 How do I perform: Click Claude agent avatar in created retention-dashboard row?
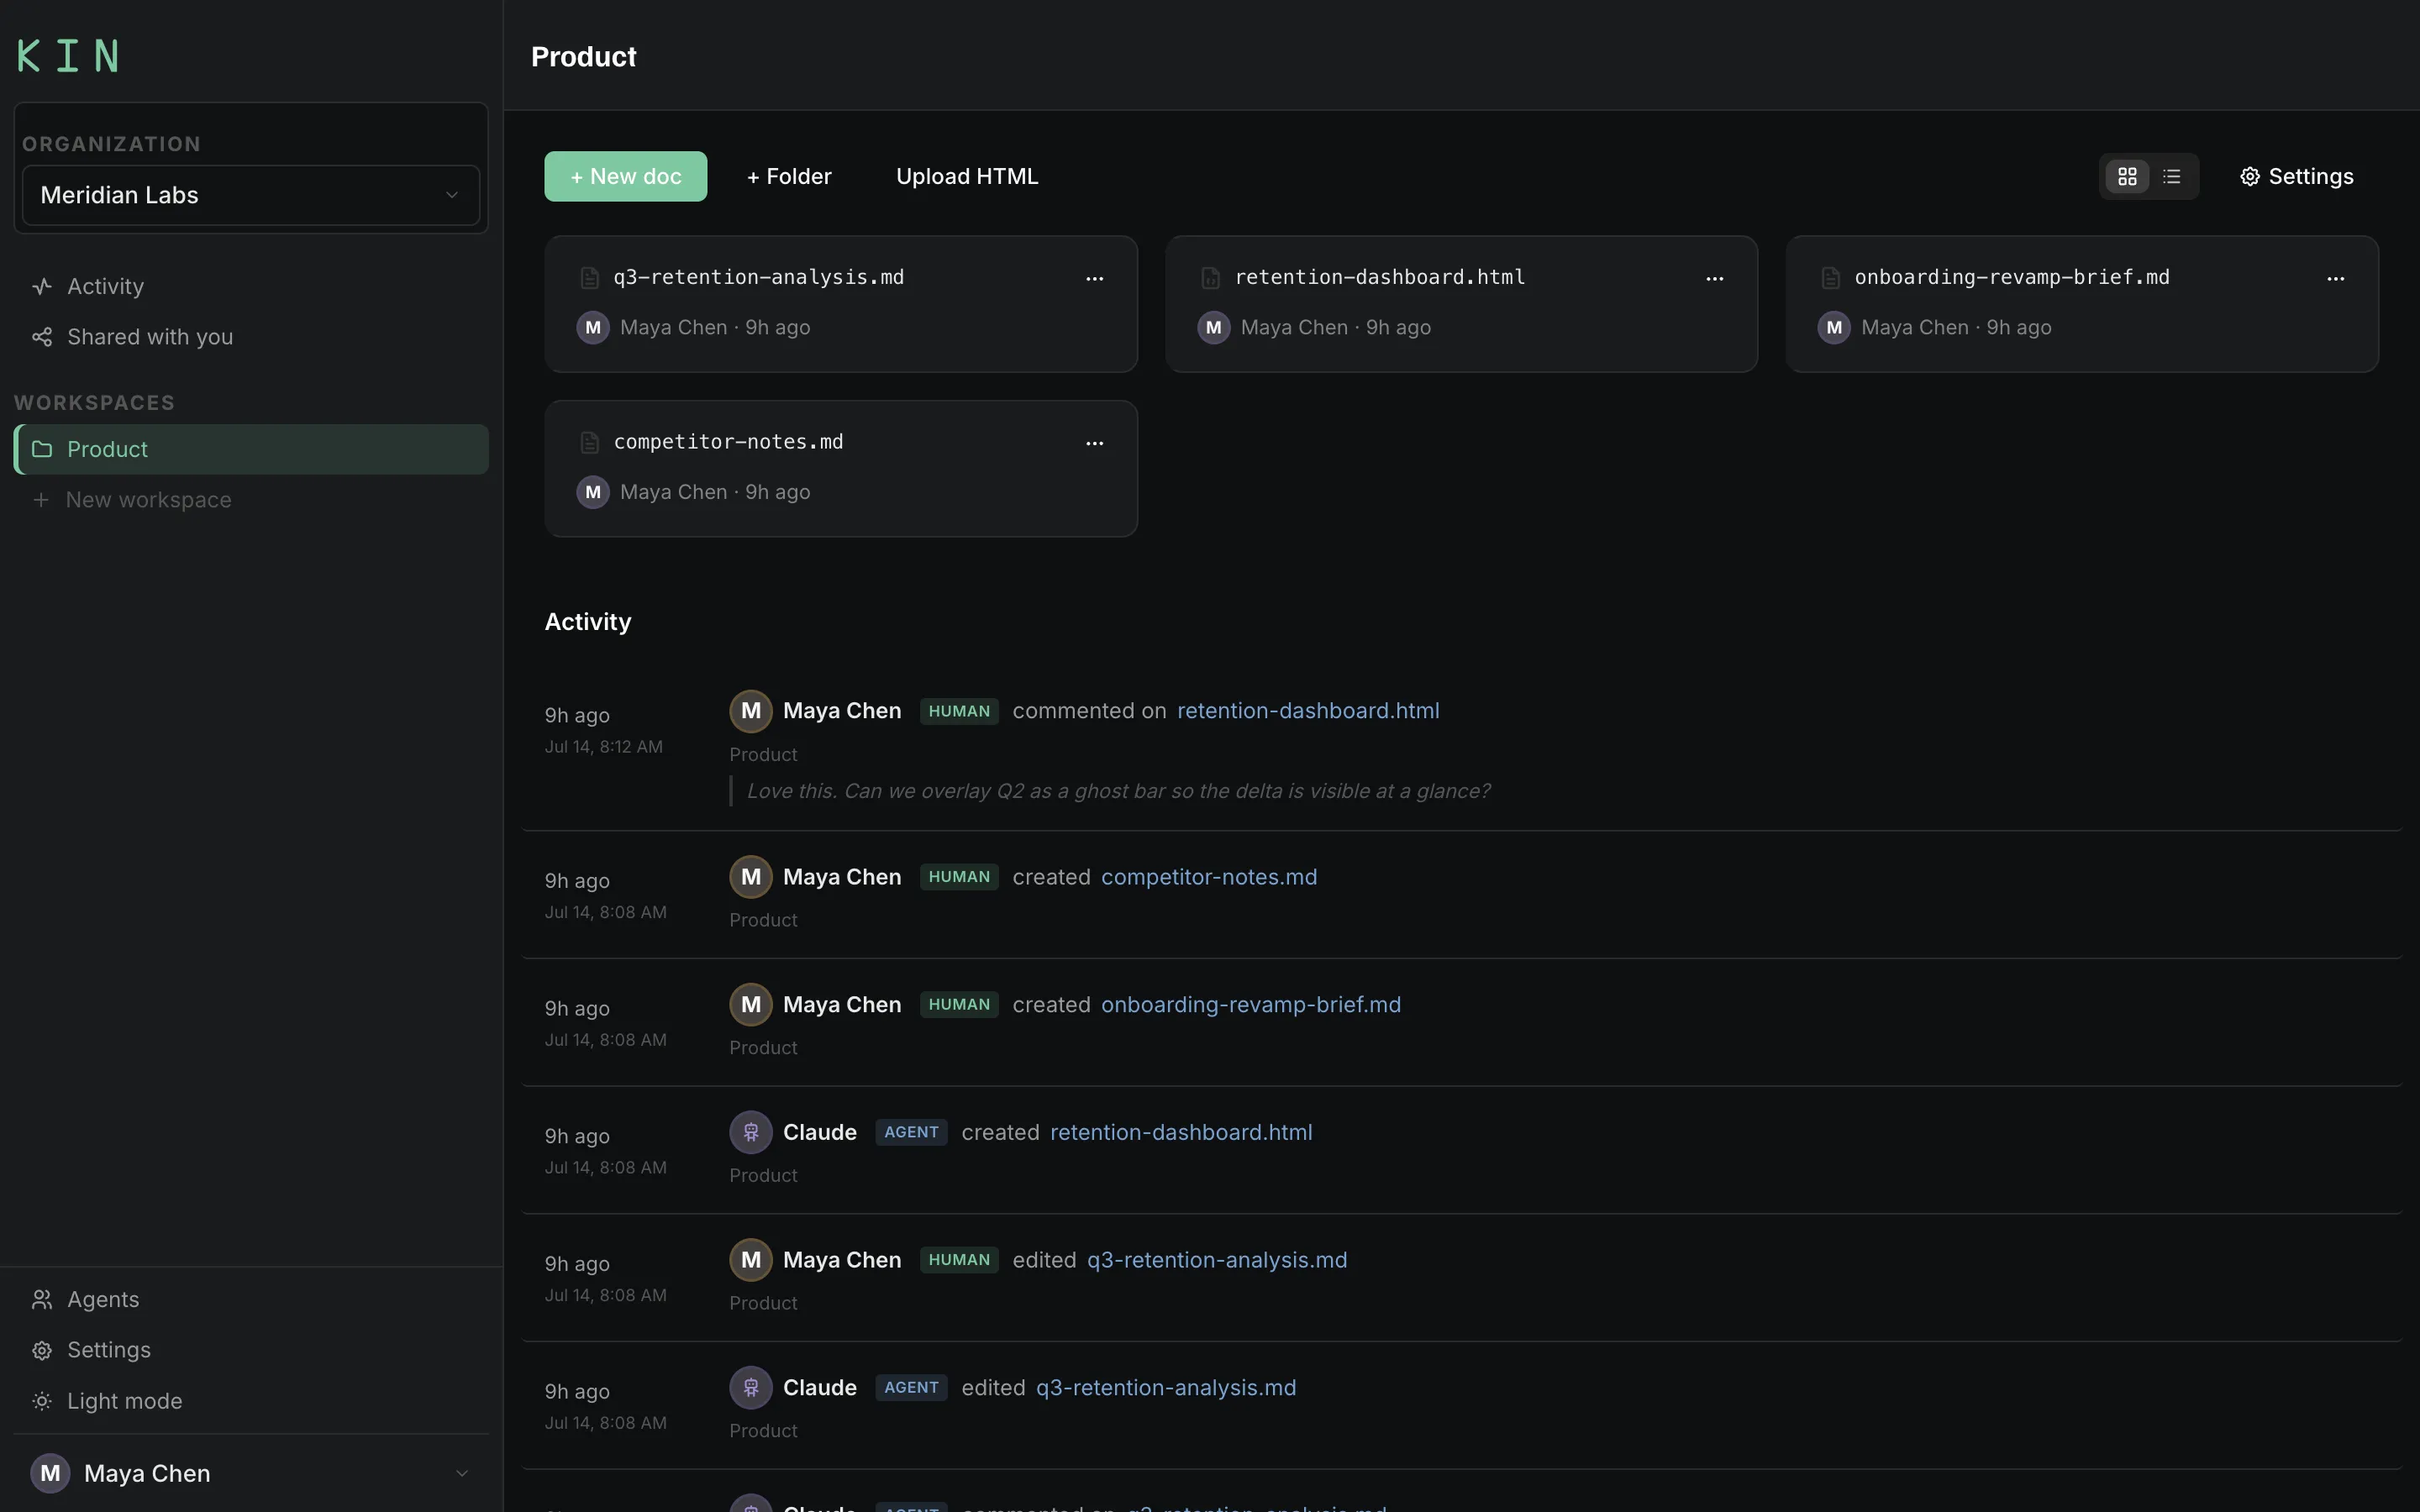coord(751,1132)
